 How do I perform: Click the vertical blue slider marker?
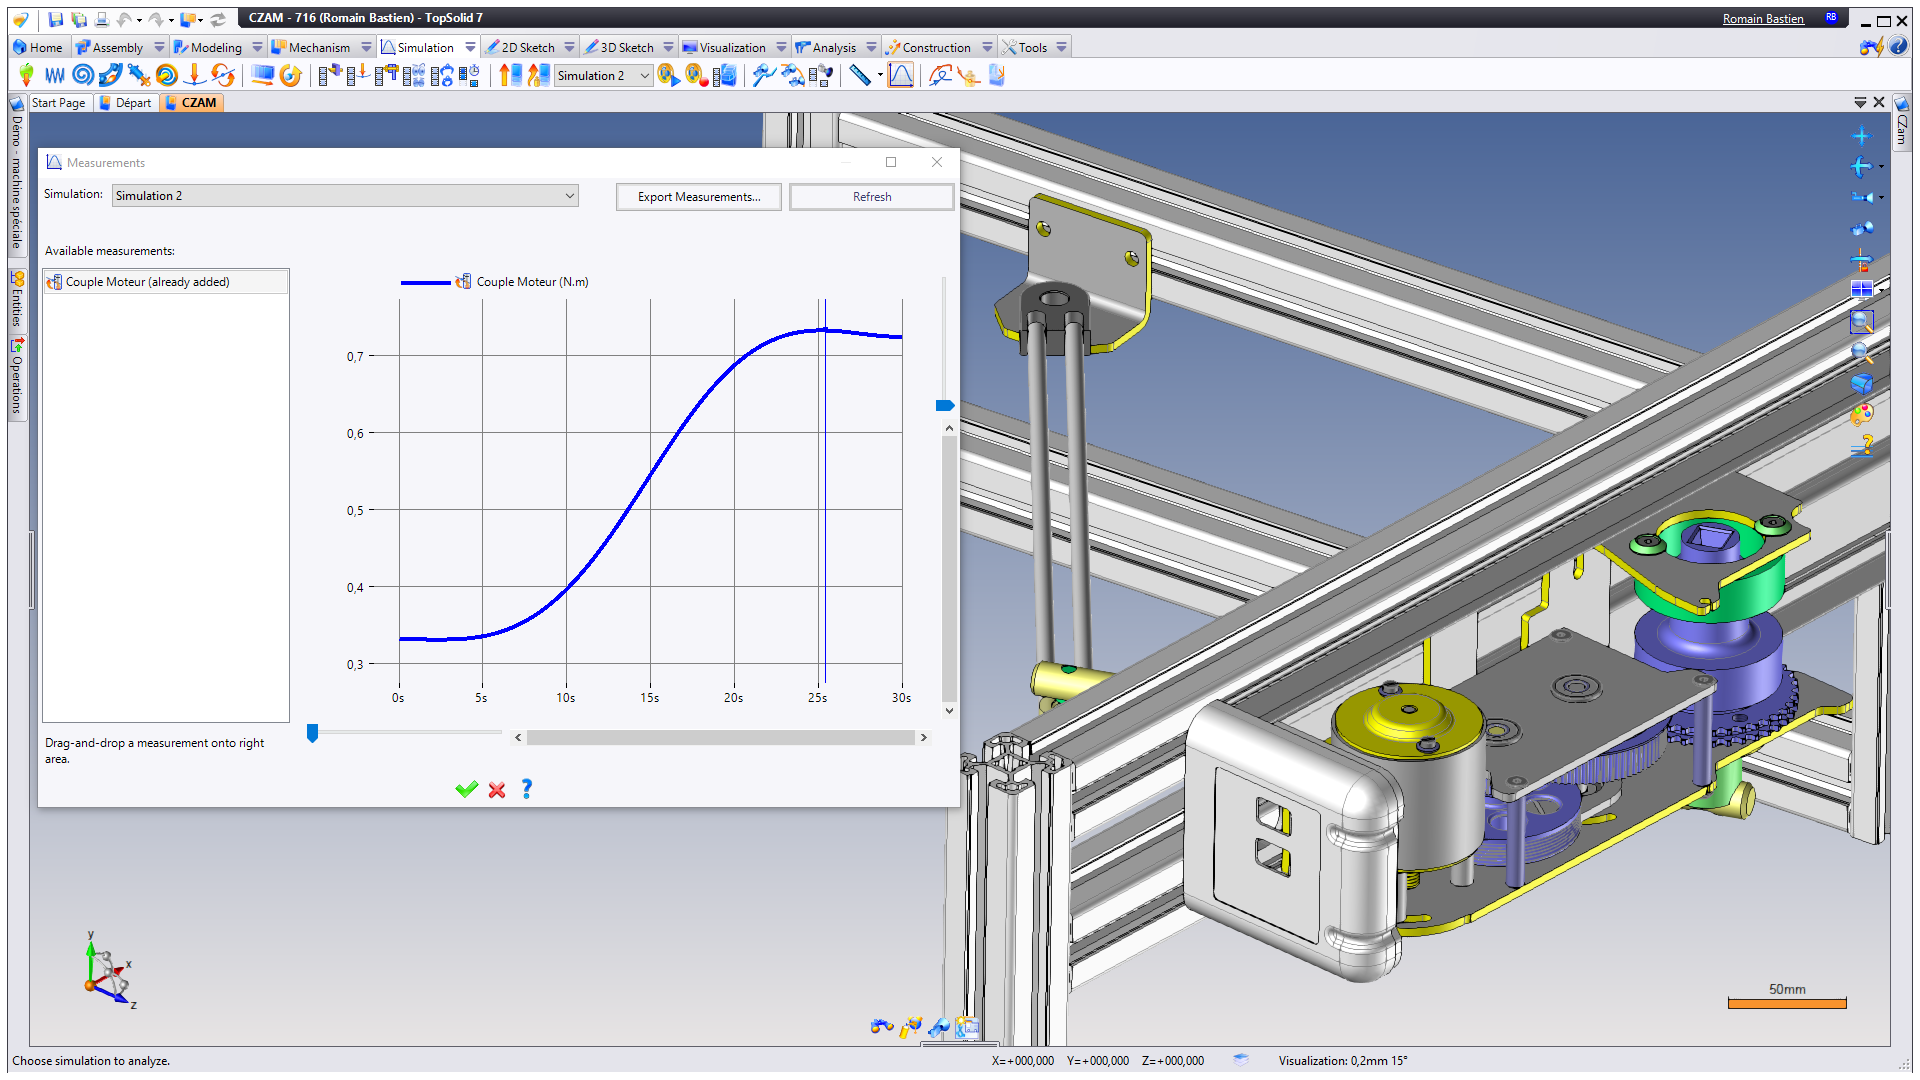[944, 406]
